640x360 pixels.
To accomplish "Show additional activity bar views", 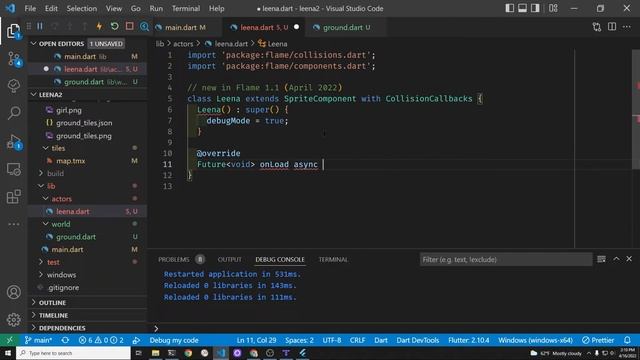I will (13, 224).
